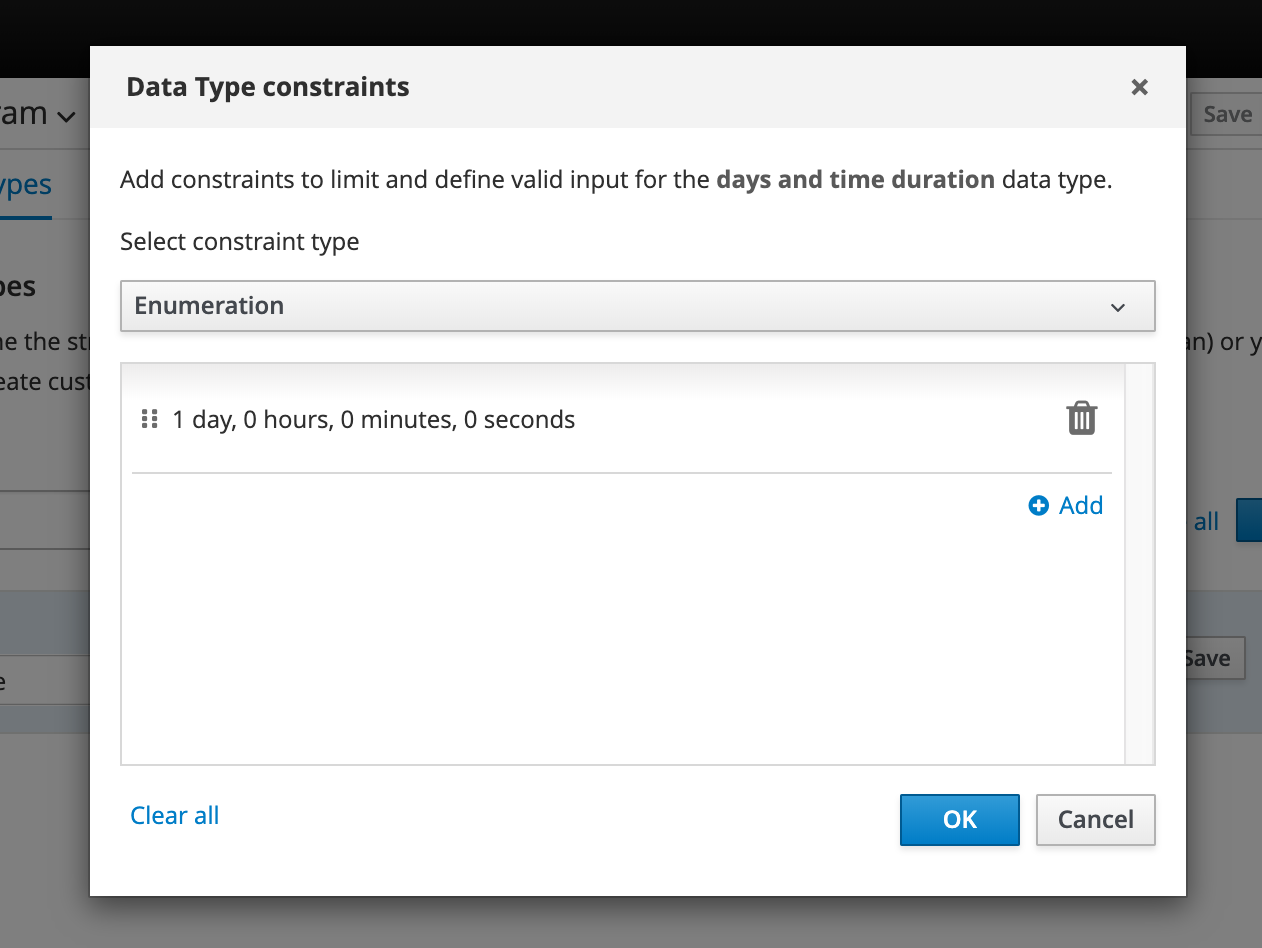Grab the drag handle of the enumeration row
This screenshot has width=1262, height=948.
150,419
